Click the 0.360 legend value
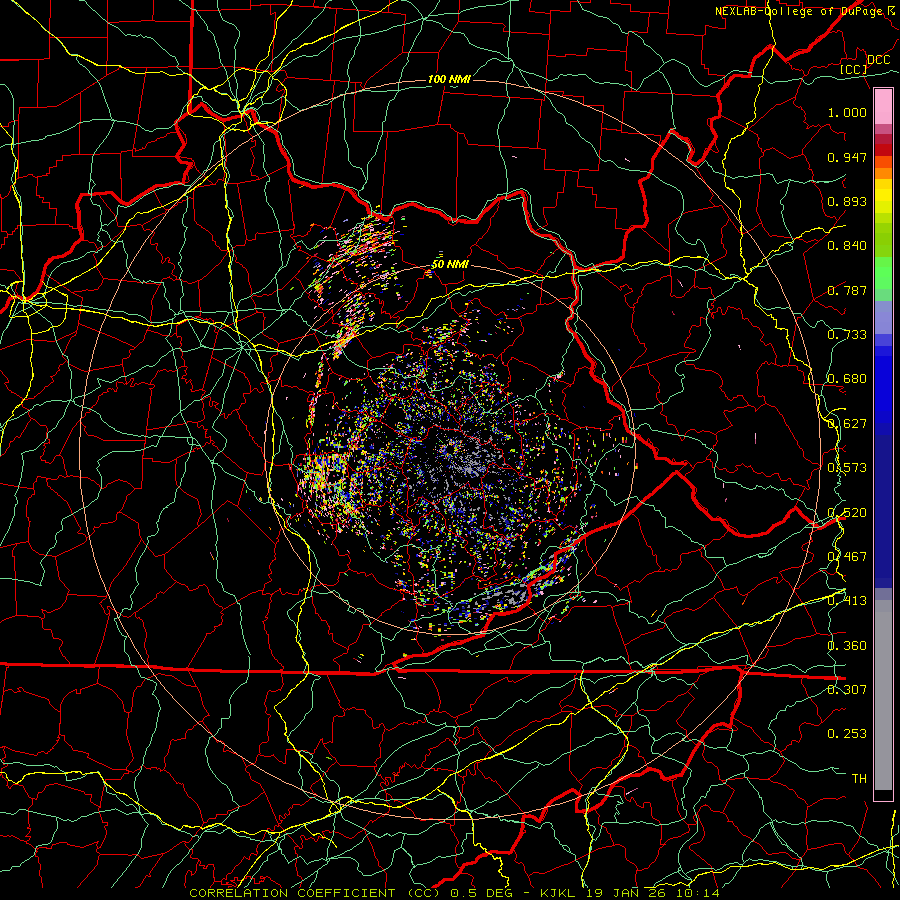The height and width of the screenshot is (900, 900). pyautogui.click(x=847, y=646)
